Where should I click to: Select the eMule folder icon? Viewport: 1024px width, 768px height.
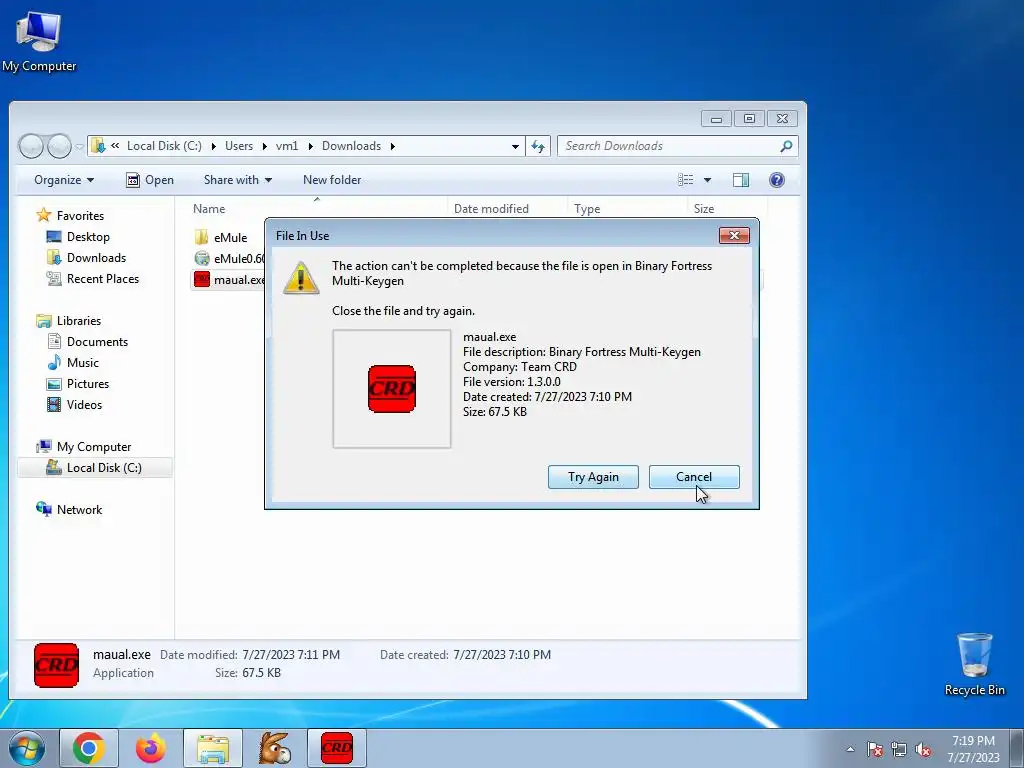(x=202, y=237)
